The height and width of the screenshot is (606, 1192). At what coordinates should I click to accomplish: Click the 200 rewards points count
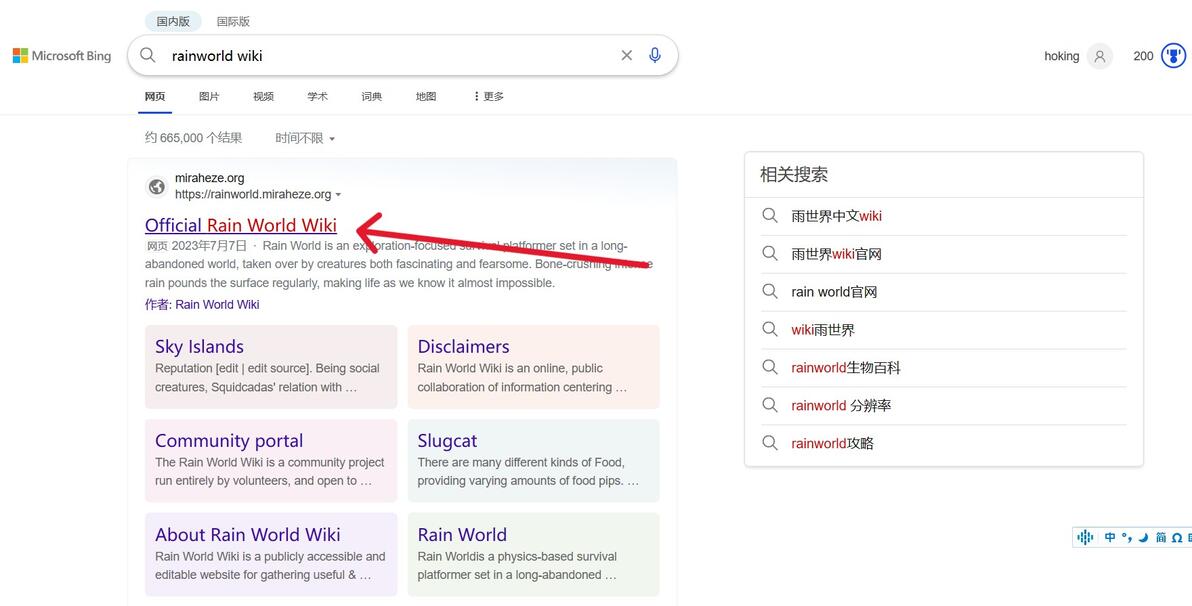pyautogui.click(x=1143, y=56)
